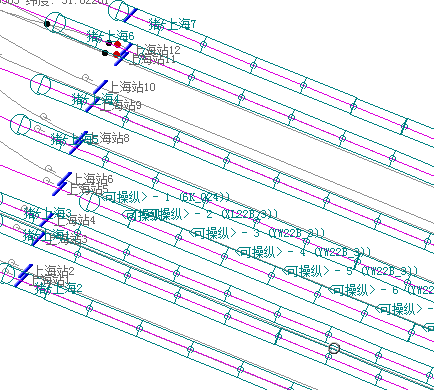
Task: Click the 潴上海2 track label
Action: (59, 288)
